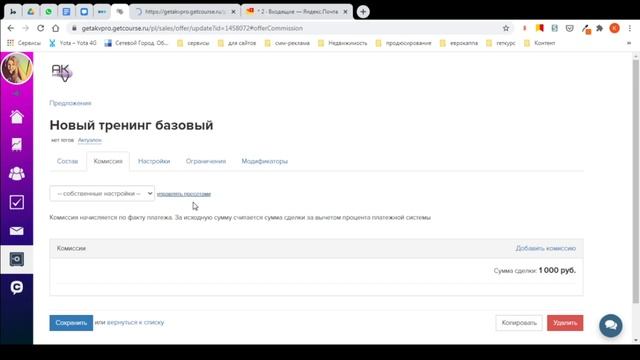Switch to the Модификаторы tab
The height and width of the screenshot is (360, 640).
tap(264, 161)
